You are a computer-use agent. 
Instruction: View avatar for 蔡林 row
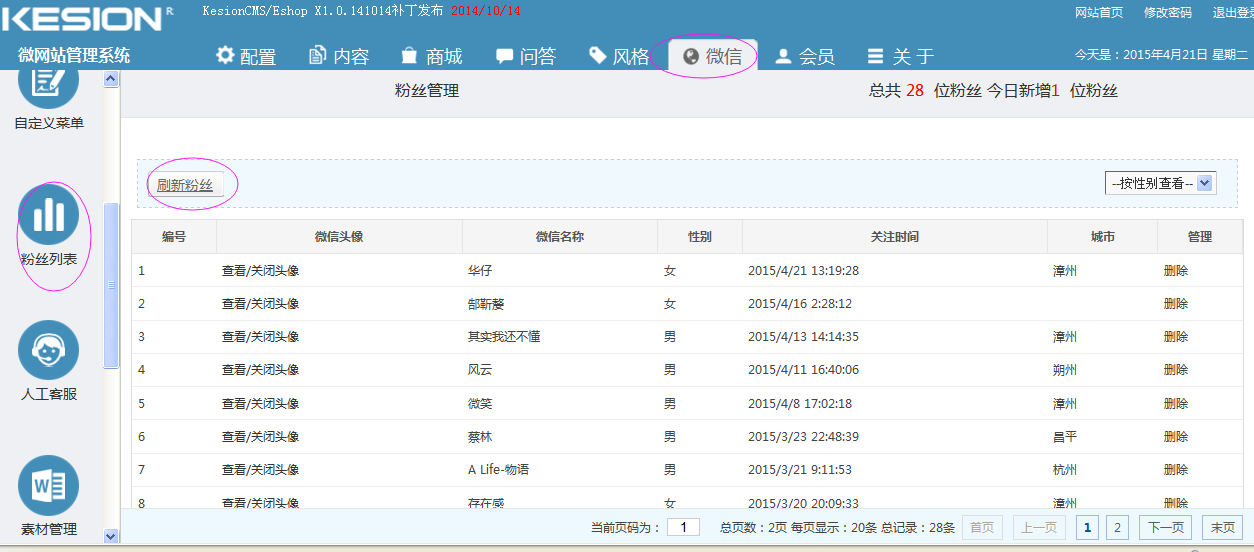click(260, 437)
